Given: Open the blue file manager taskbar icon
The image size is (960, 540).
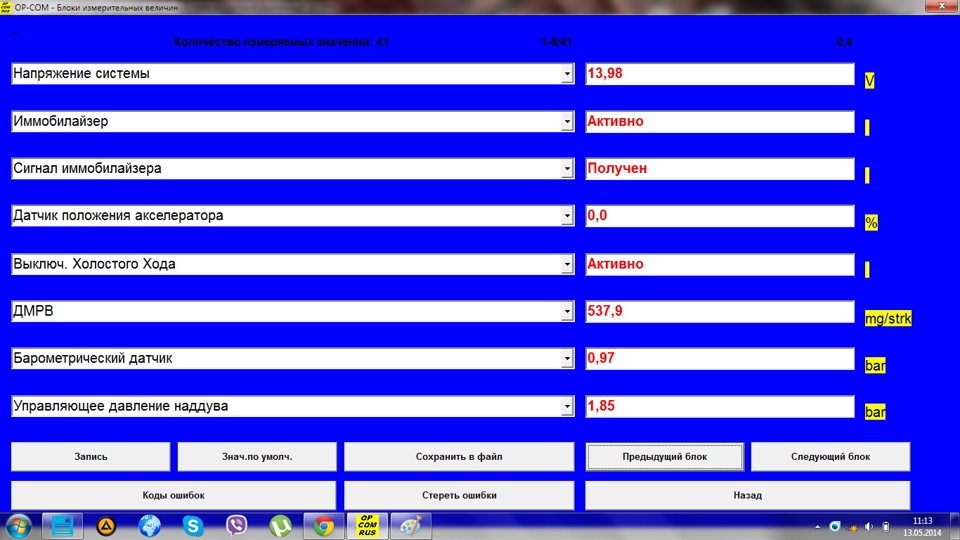Looking at the screenshot, I should pos(62,526).
